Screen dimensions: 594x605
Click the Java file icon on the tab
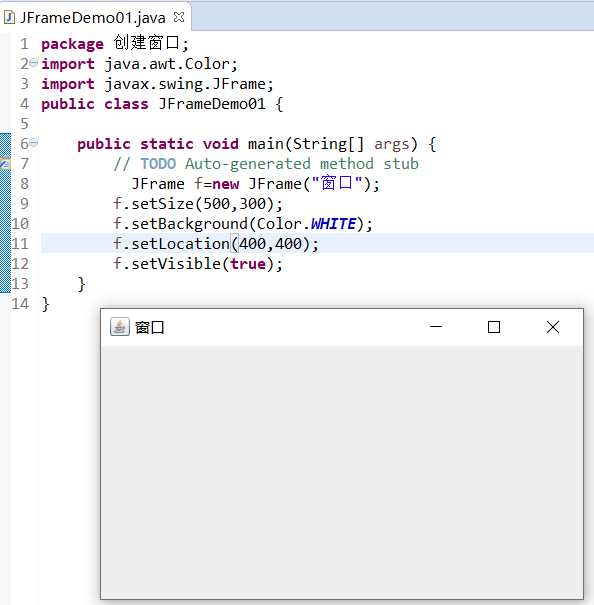(x=8, y=17)
